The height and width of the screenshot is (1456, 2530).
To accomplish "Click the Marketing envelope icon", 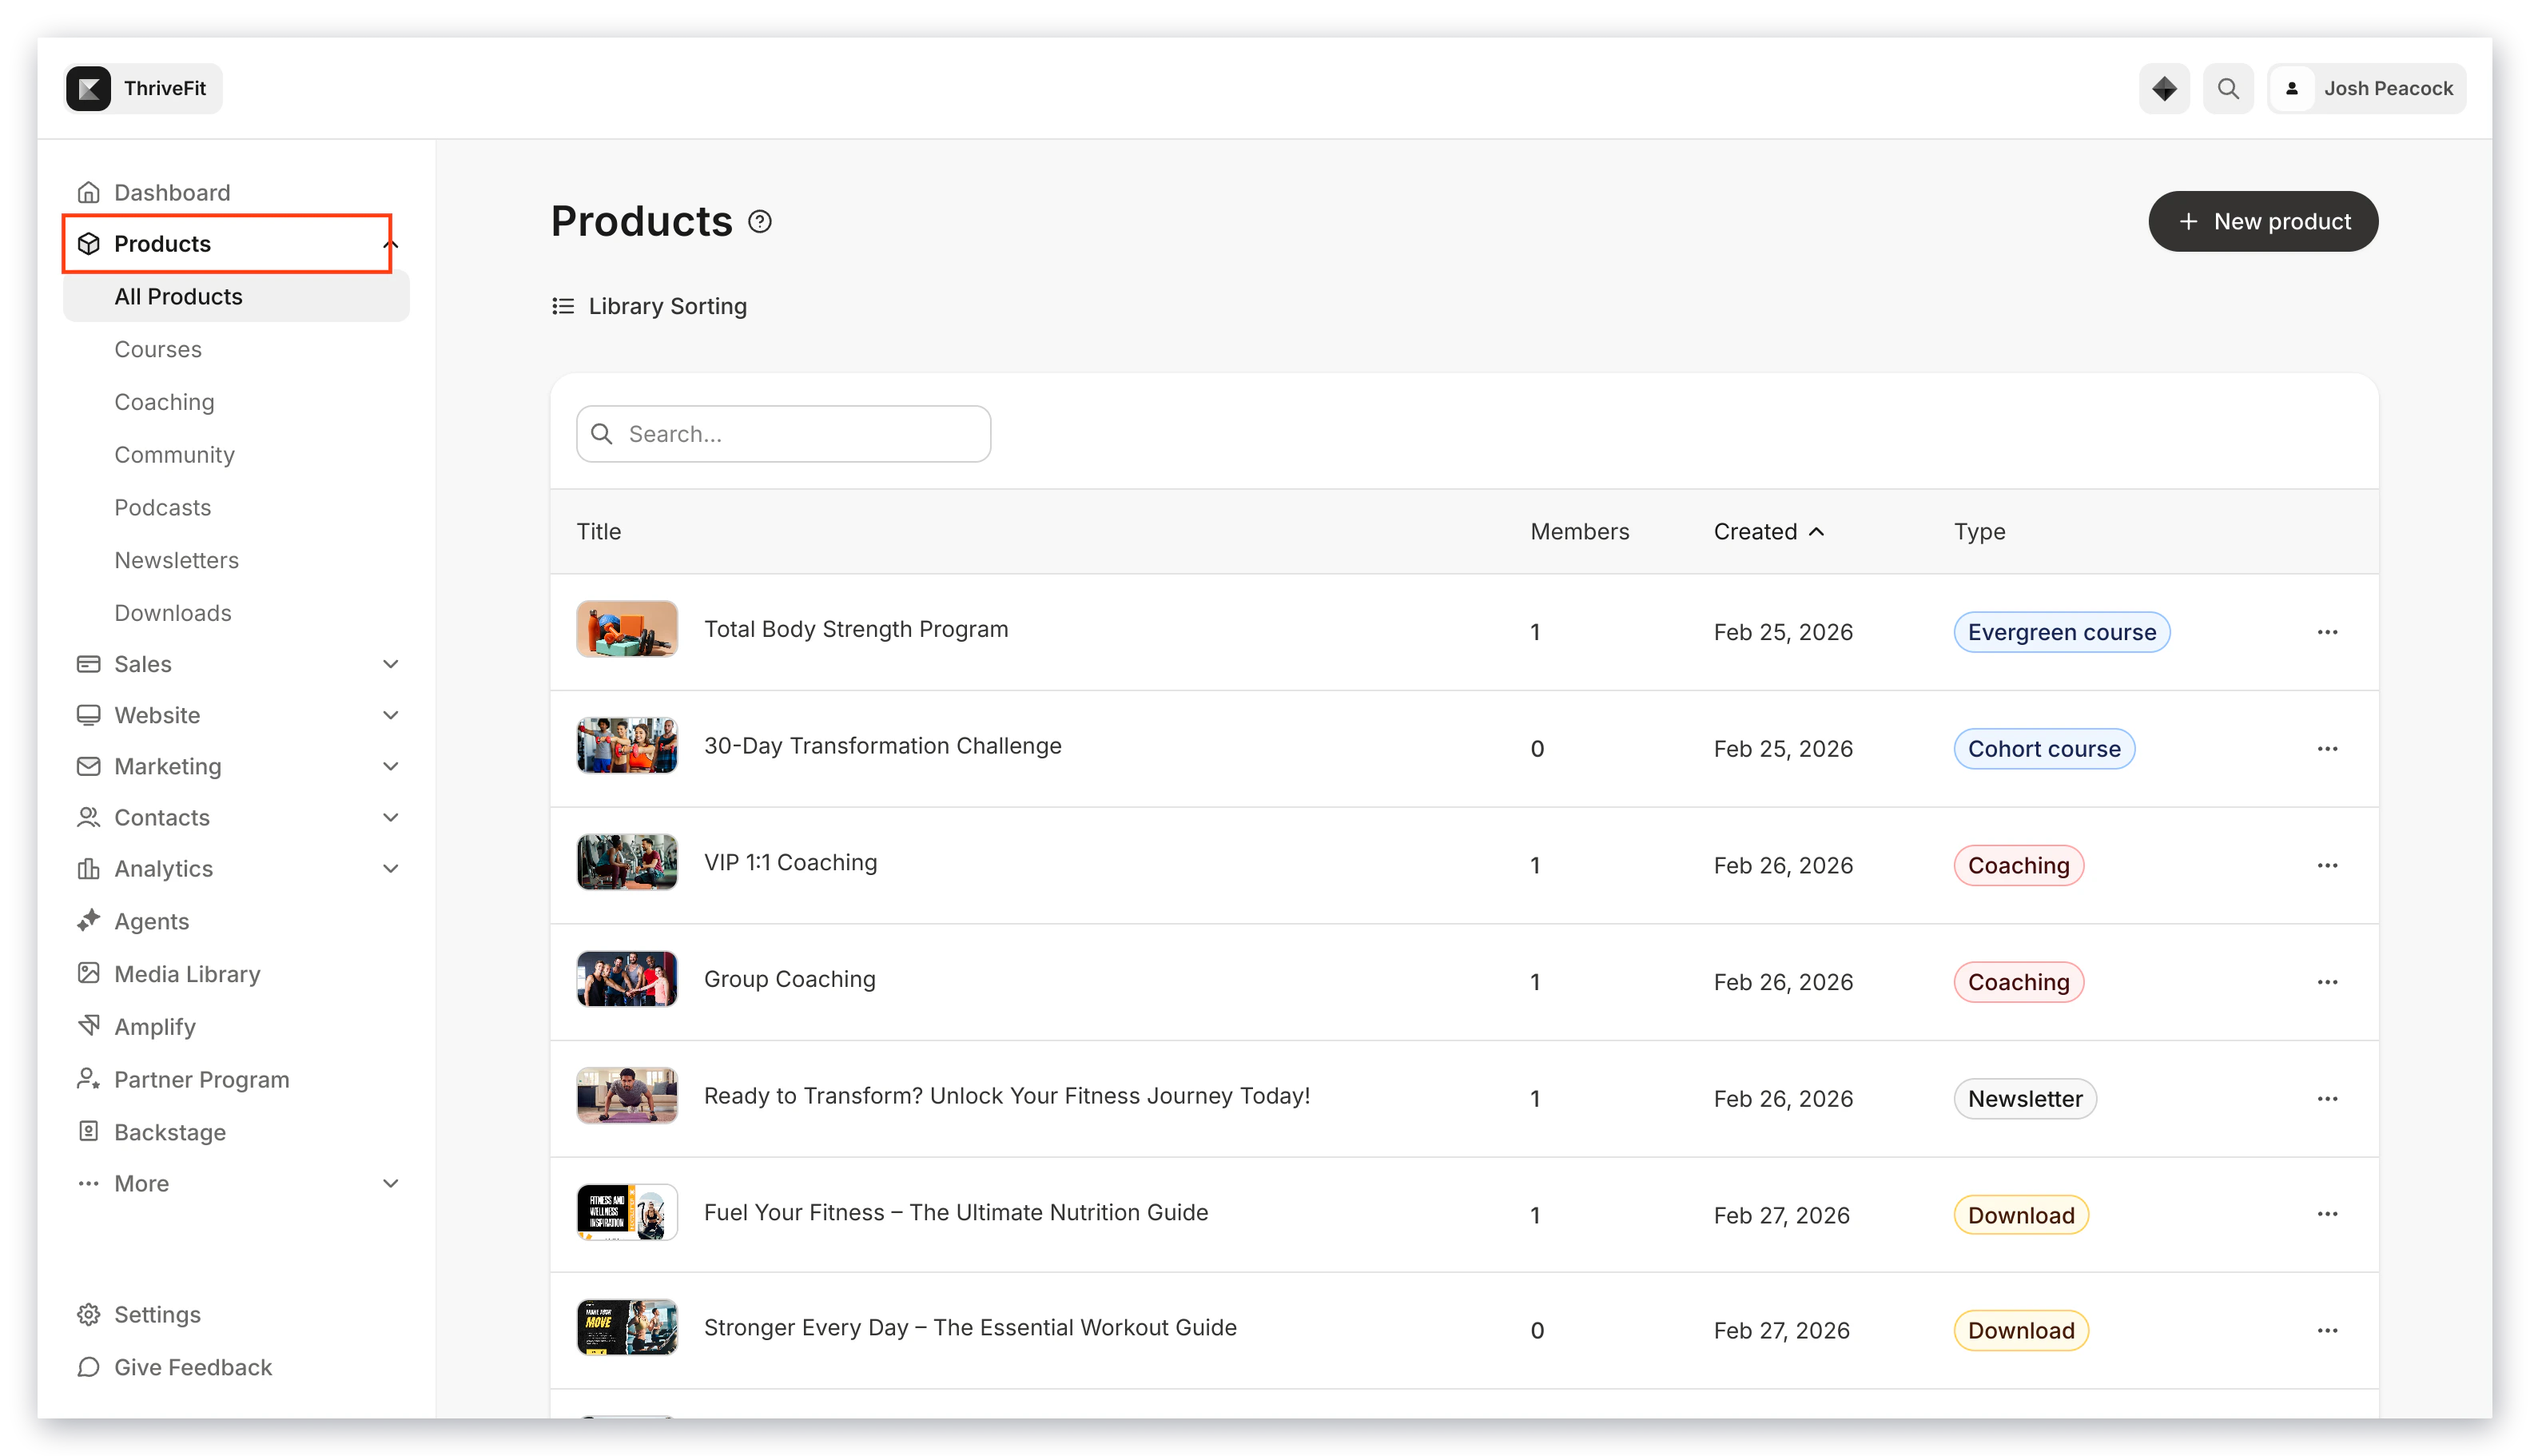I will (88, 766).
